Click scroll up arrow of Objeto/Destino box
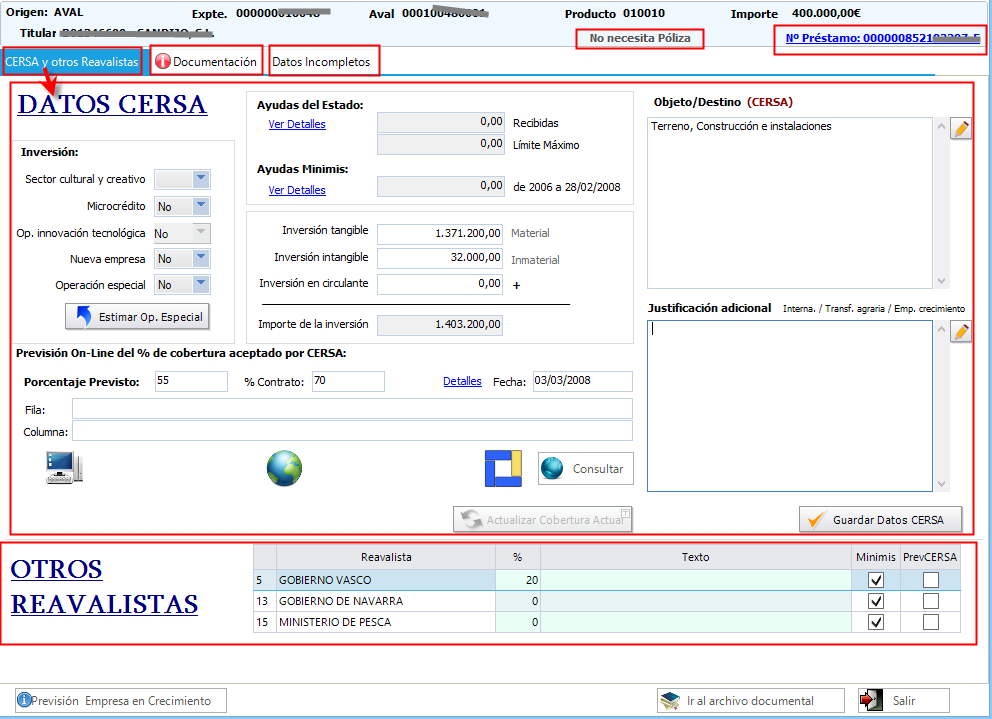 941,126
